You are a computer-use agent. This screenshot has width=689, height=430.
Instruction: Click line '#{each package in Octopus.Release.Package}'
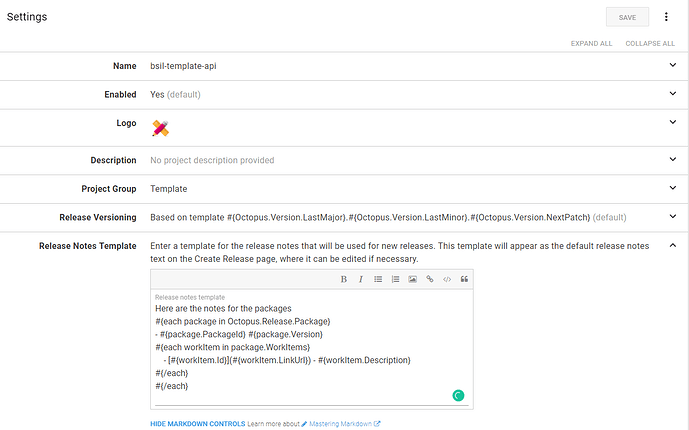click(243, 322)
